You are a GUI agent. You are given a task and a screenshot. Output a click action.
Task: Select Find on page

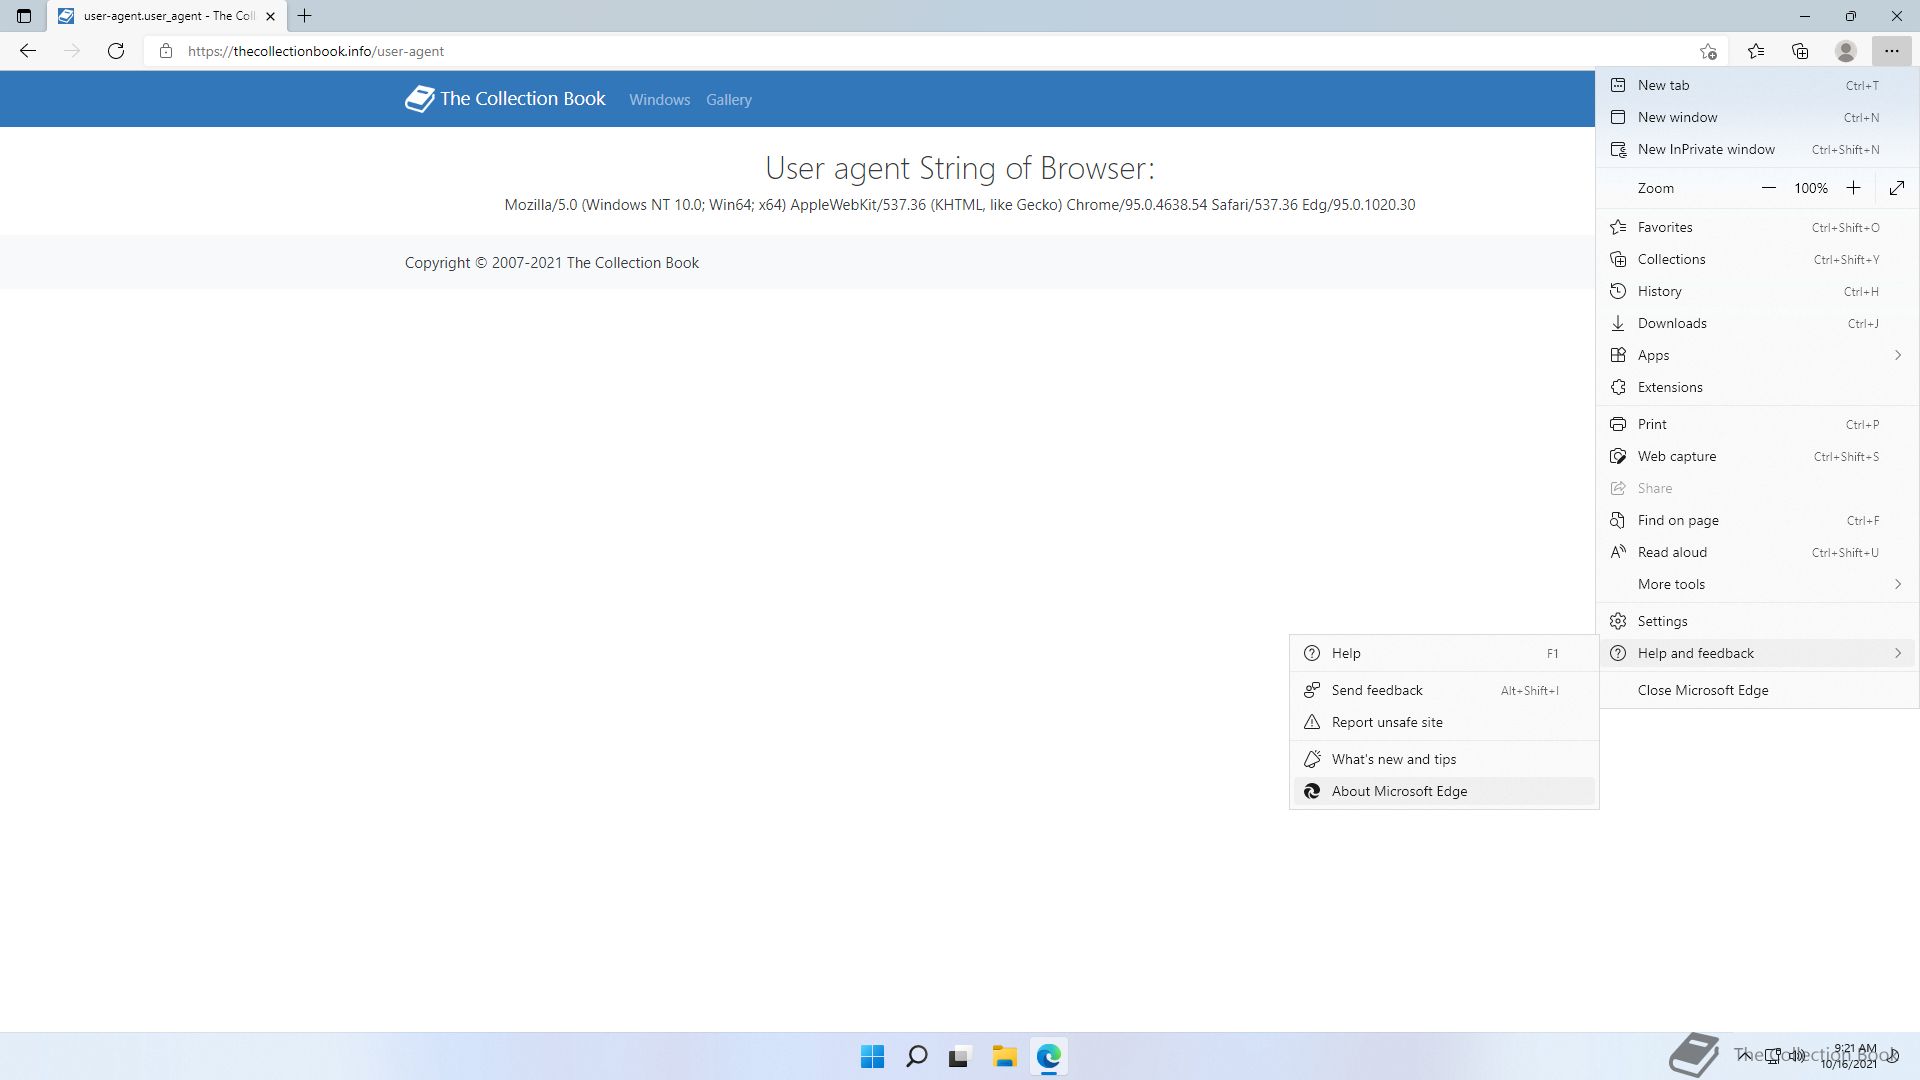[1757, 520]
